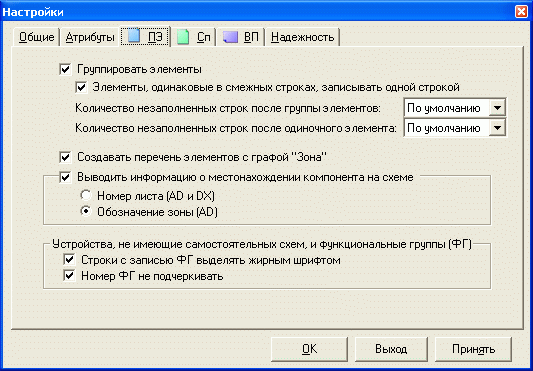Uncheck Номер ФГ не подчеркивать

[69, 276]
